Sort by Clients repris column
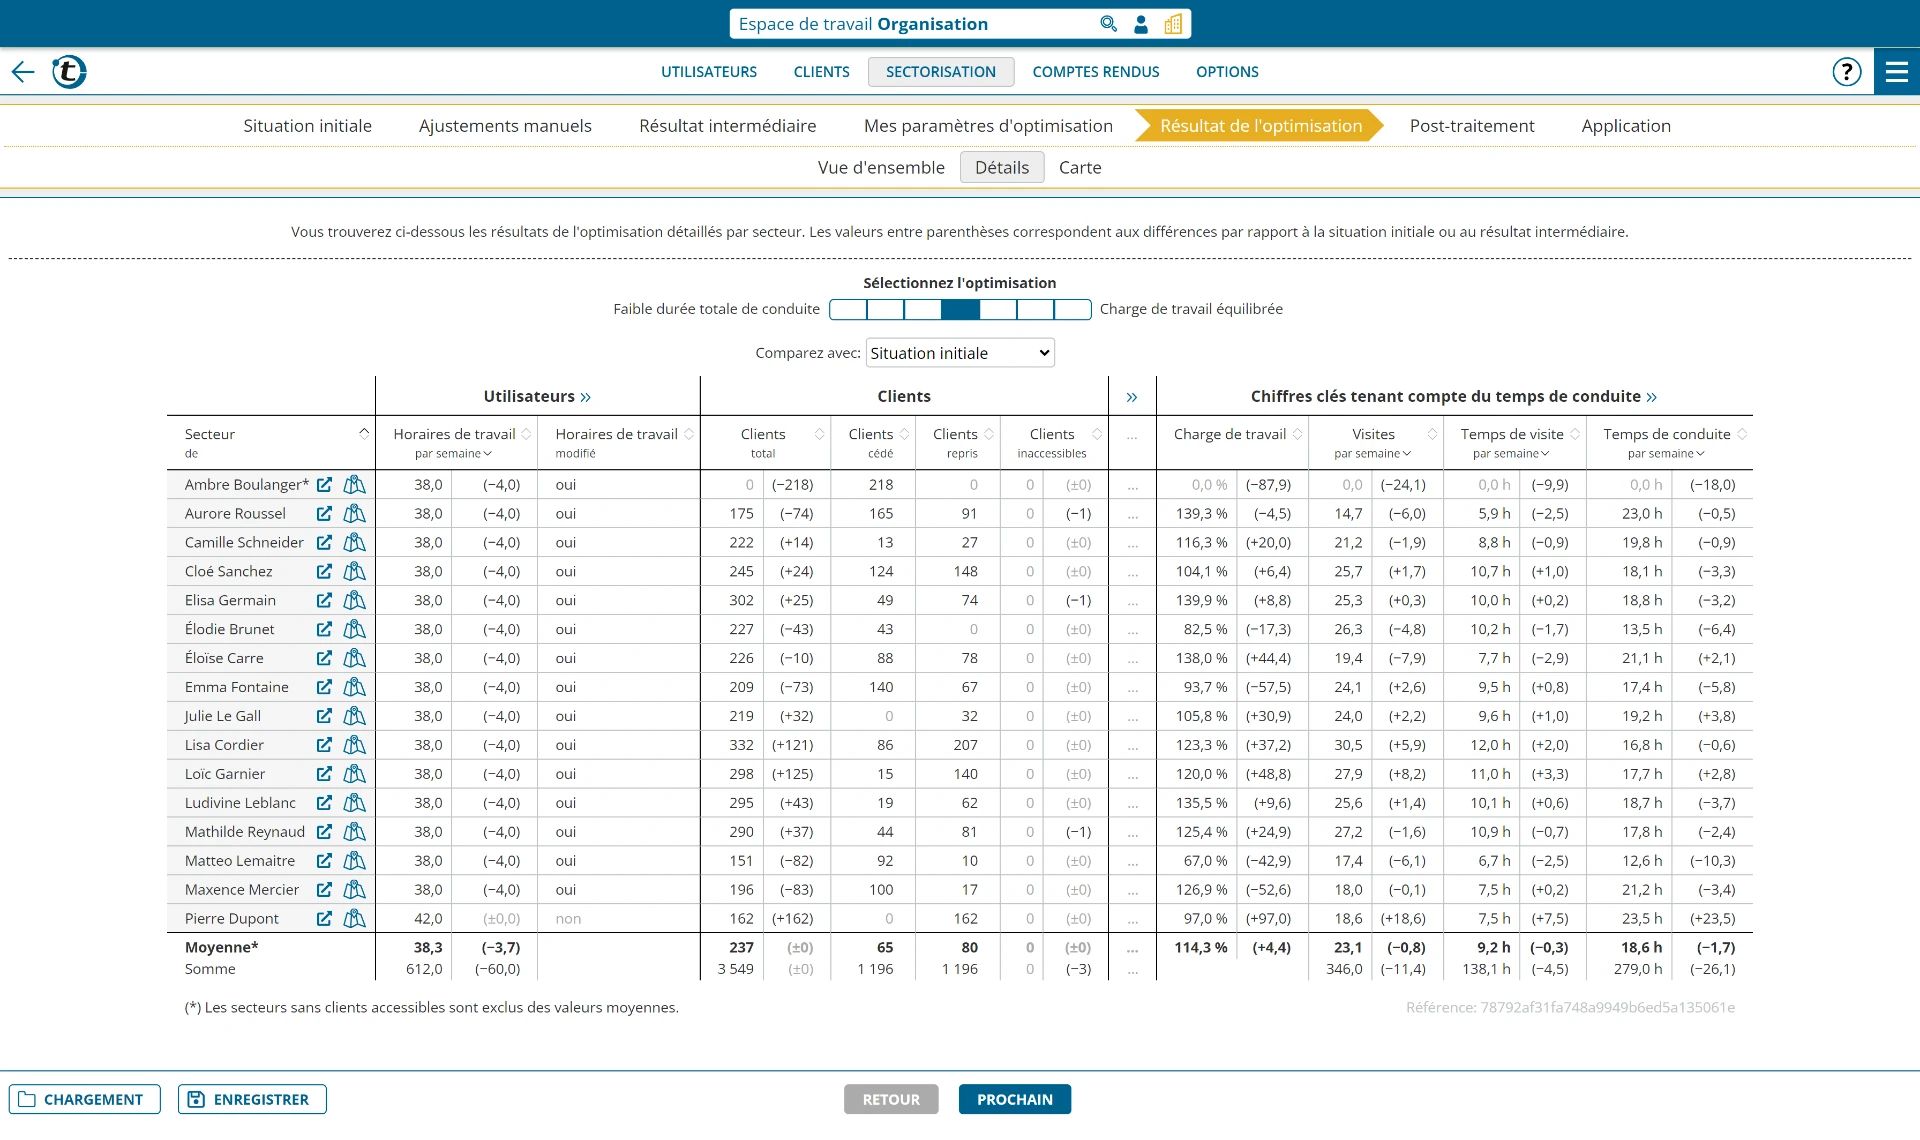The image size is (1920, 1140). [x=989, y=434]
